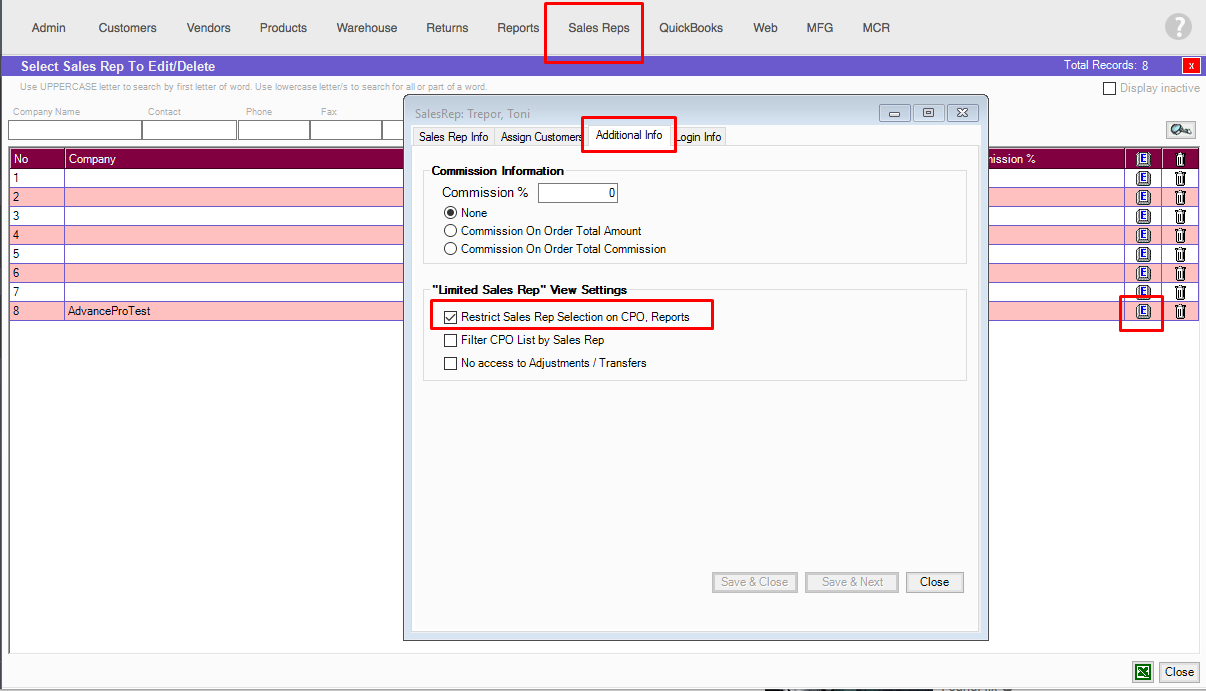Click the dialog's Close button

934,582
